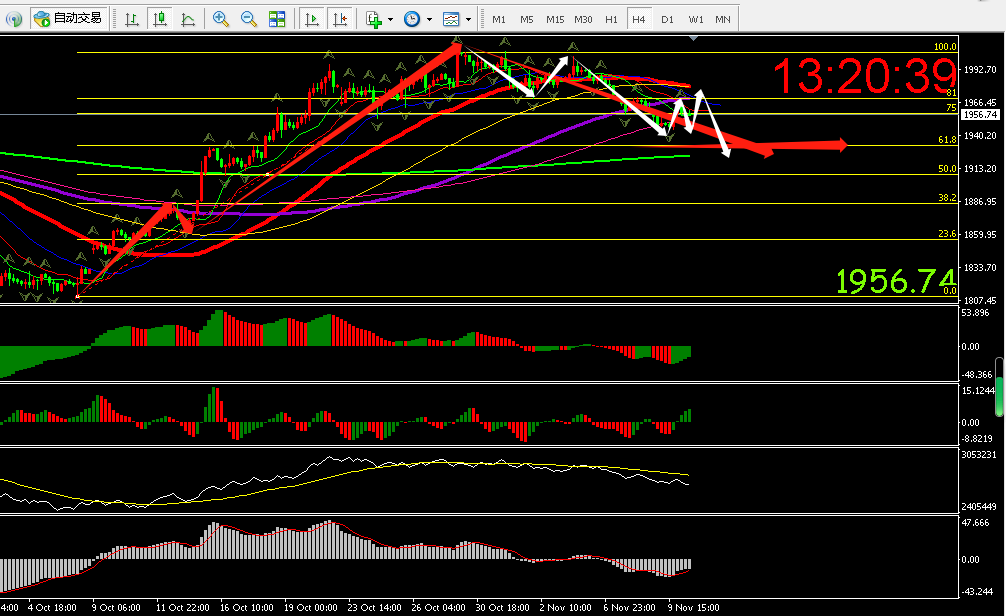The height and width of the screenshot is (616, 1006).
Task: Zoom out on the chart
Action: (x=249, y=19)
